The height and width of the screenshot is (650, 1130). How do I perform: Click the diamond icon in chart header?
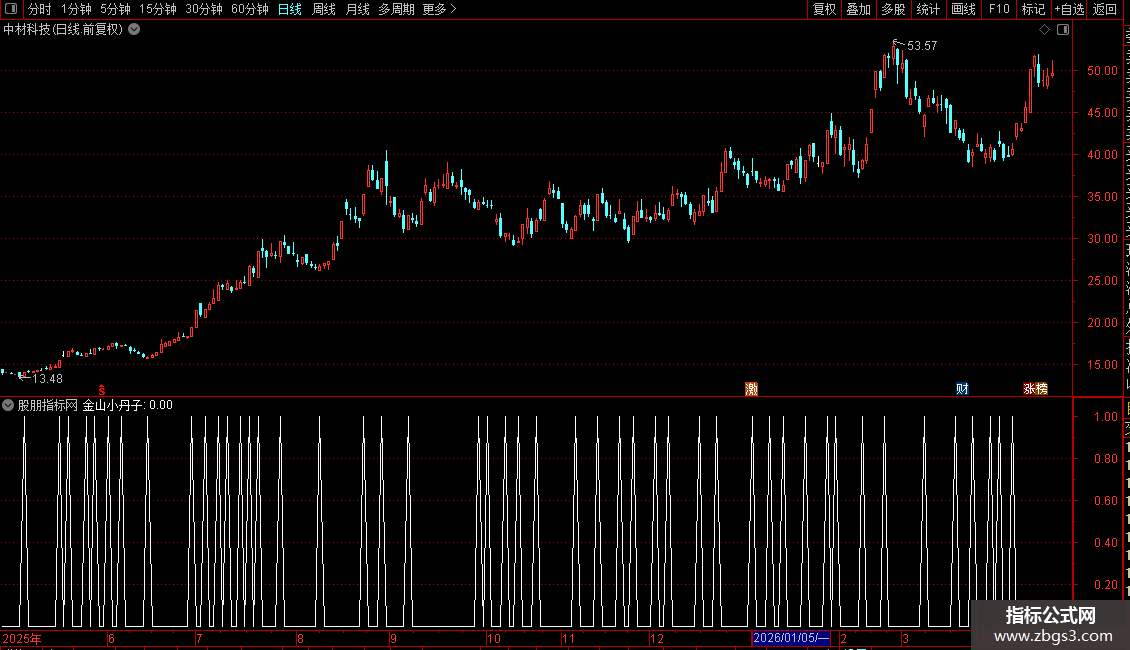1044,30
